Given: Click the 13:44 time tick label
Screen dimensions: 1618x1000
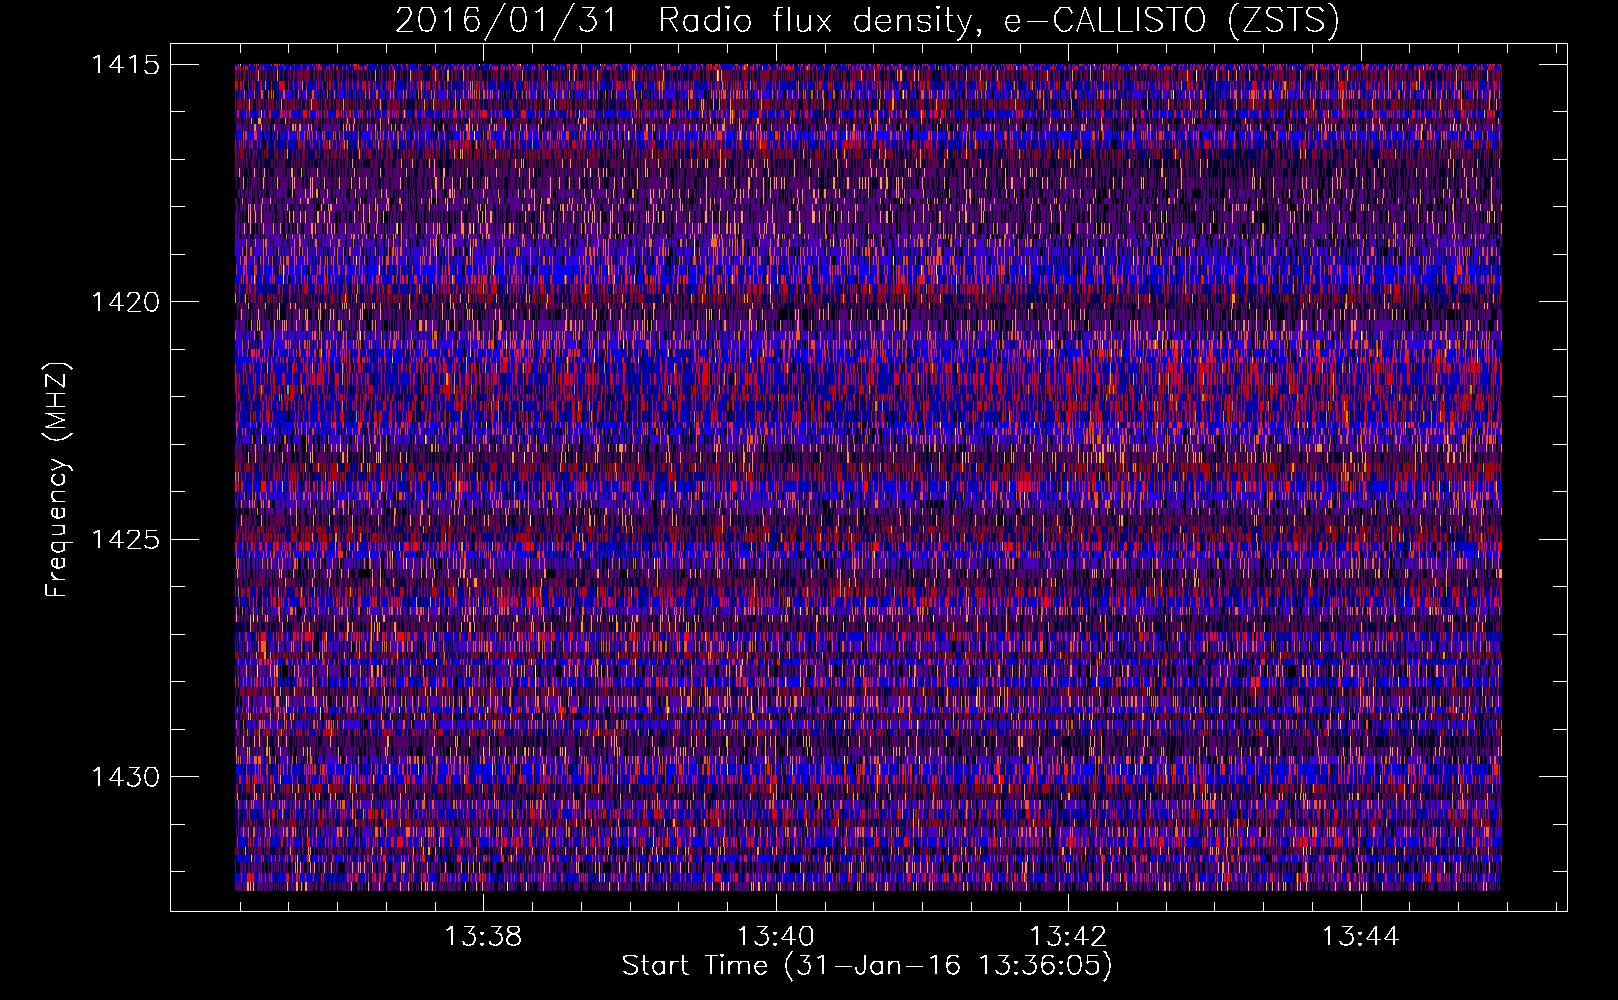Looking at the screenshot, I should [1361, 937].
